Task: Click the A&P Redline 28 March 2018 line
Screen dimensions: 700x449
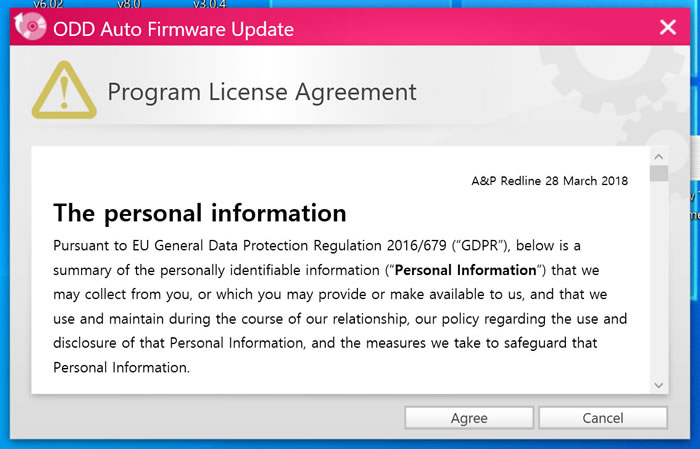Action: click(x=549, y=182)
